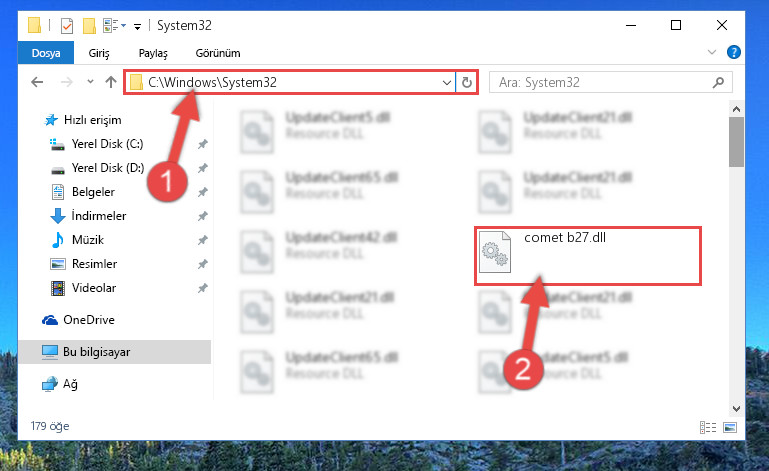Screen dimensions: 769x471
Task: Open the Dosya menu tab
Action: 46,53
